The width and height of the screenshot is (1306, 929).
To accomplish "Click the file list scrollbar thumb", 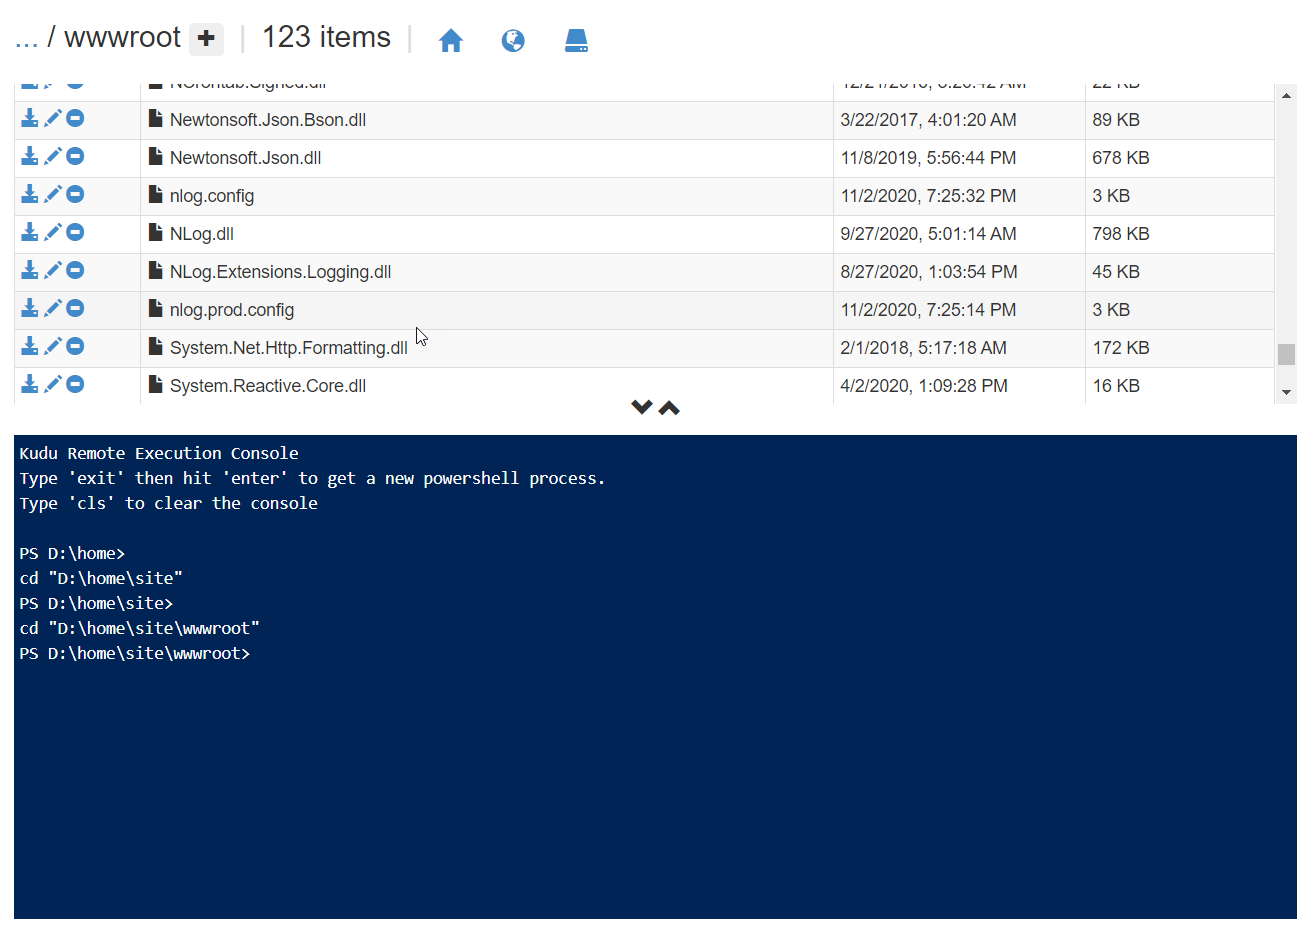I will [1287, 354].
